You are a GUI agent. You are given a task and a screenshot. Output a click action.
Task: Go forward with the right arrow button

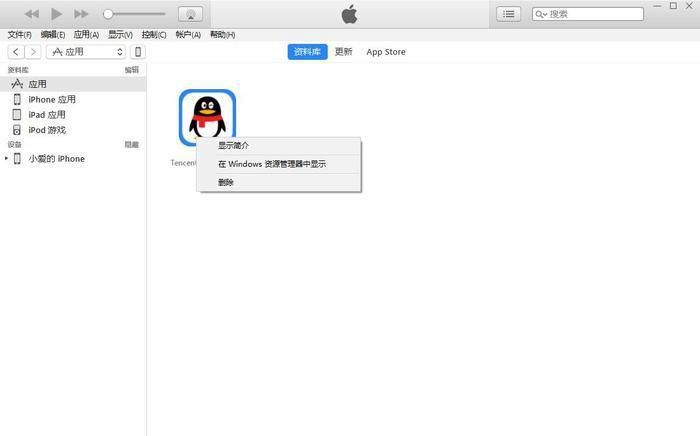(33, 52)
